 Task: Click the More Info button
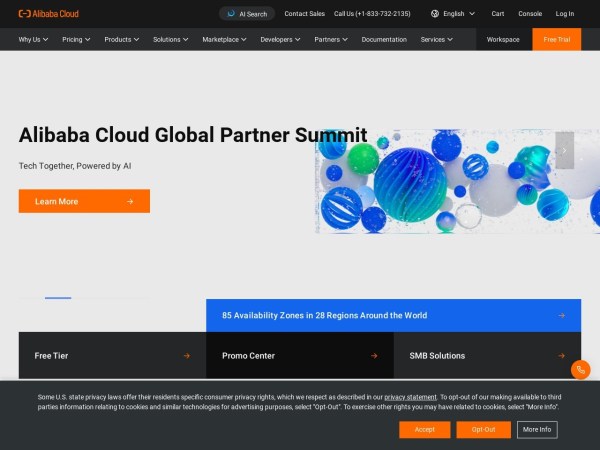[x=537, y=429]
